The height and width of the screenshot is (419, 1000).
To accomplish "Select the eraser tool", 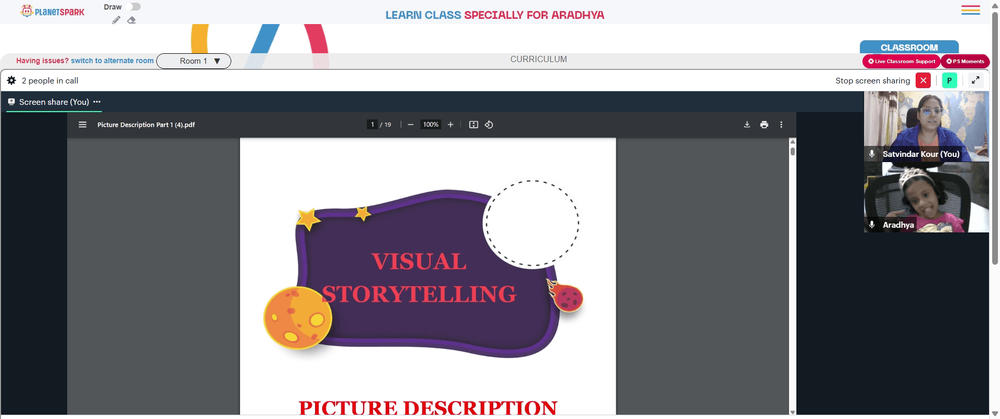I will pyautogui.click(x=131, y=20).
